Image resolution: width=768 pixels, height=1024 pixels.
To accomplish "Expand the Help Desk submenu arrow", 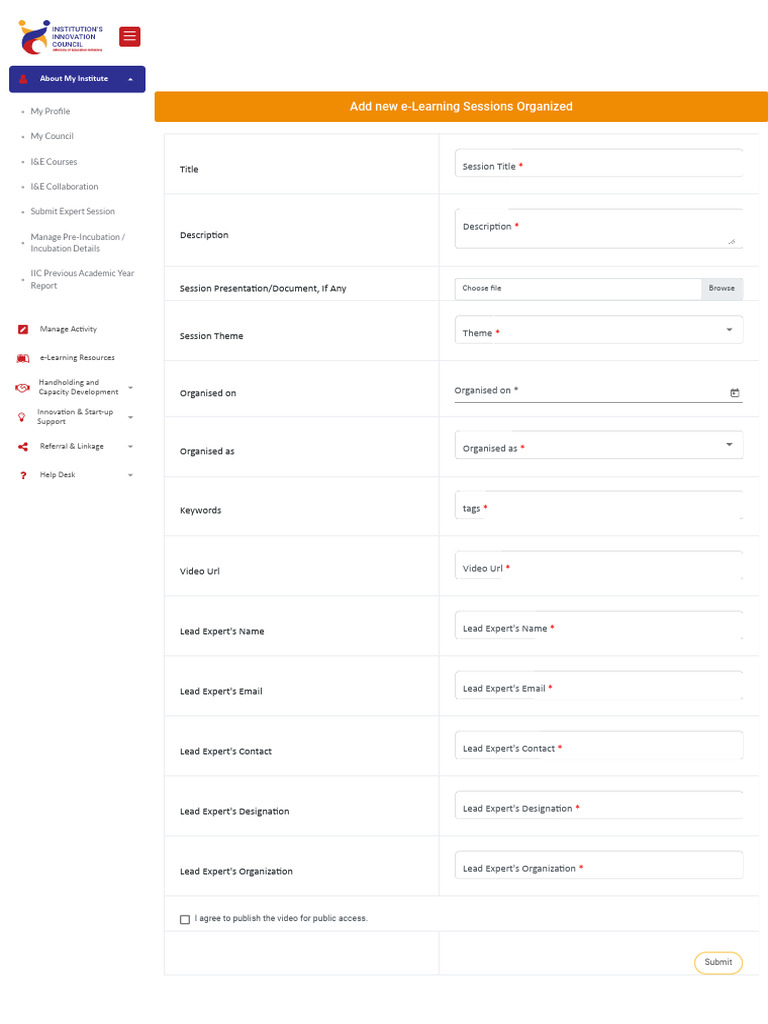I will tap(130, 475).
